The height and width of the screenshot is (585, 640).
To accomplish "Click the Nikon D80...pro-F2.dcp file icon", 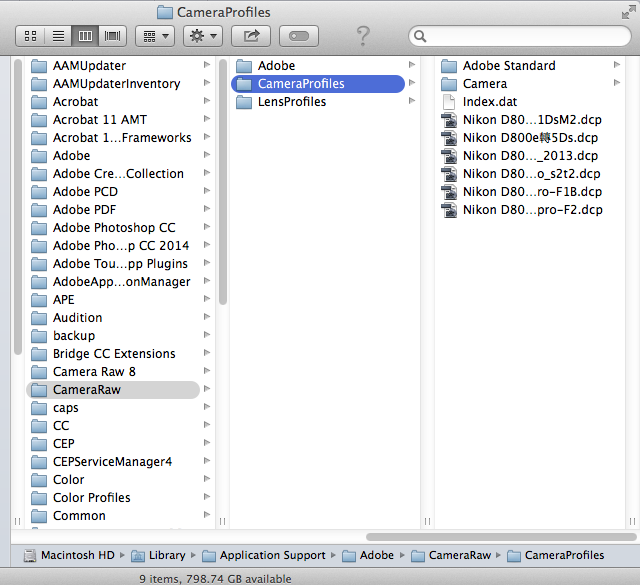I will tap(449, 210).
